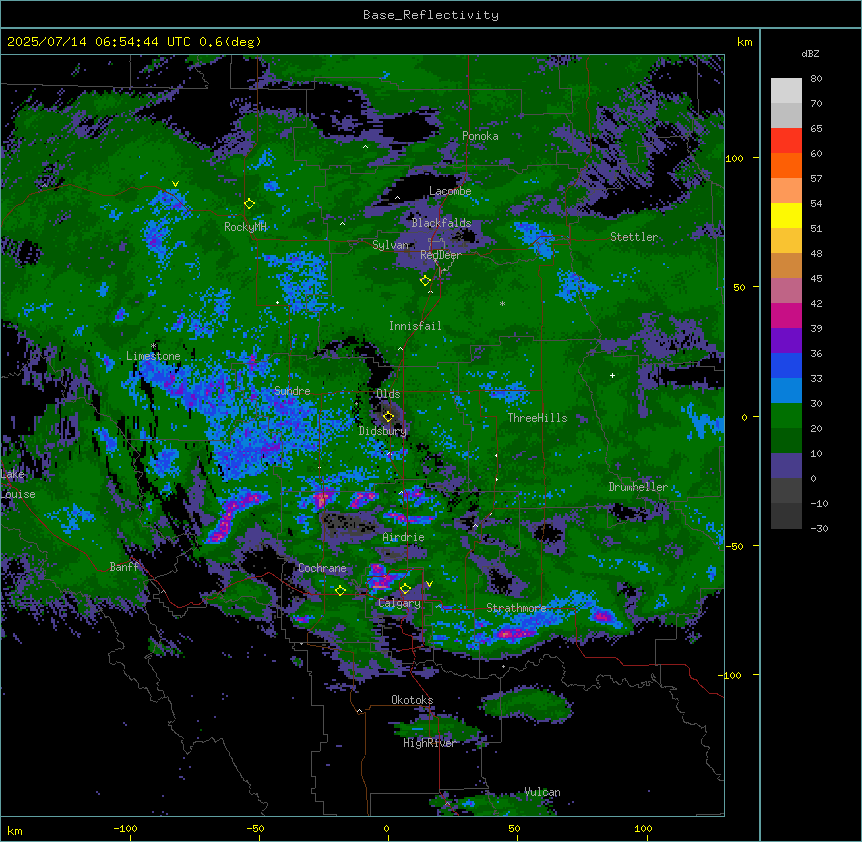Click the Didsbury label

(383, 431)
